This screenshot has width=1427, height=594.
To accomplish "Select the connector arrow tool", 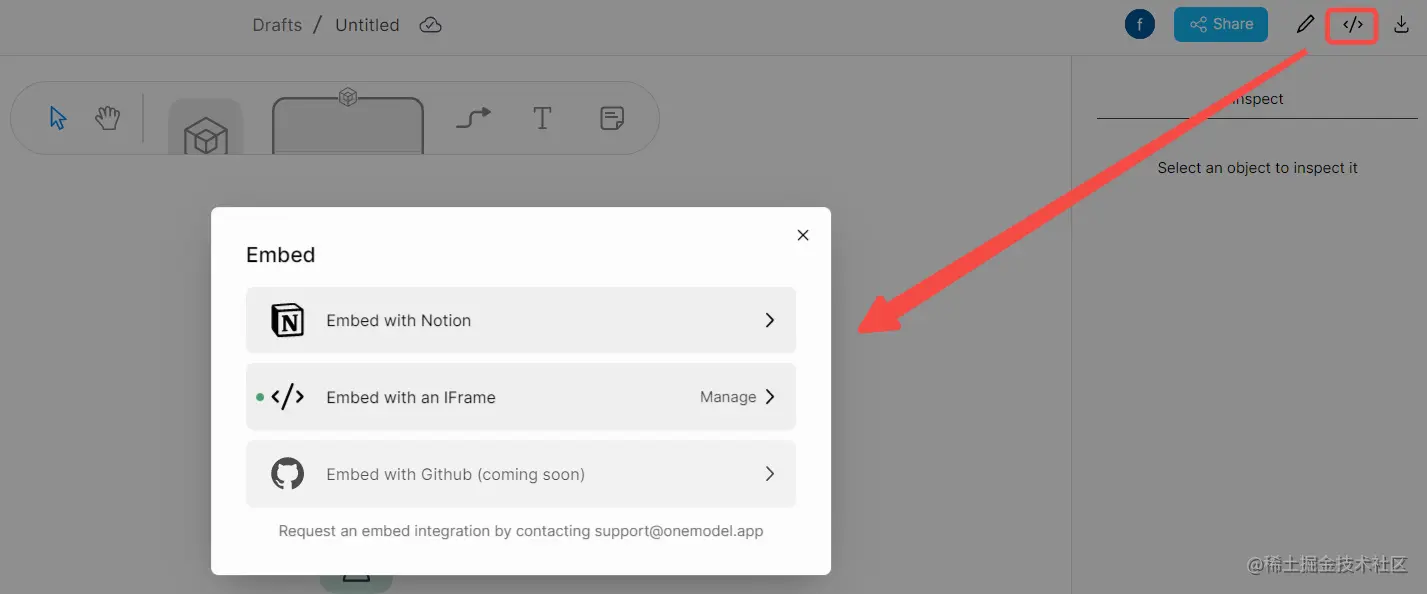I will (x=474, y=118).
